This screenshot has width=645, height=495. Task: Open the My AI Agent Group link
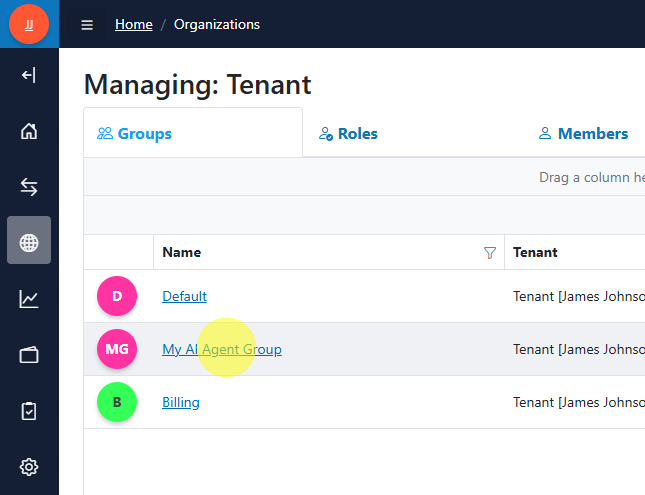pos(222,349)
